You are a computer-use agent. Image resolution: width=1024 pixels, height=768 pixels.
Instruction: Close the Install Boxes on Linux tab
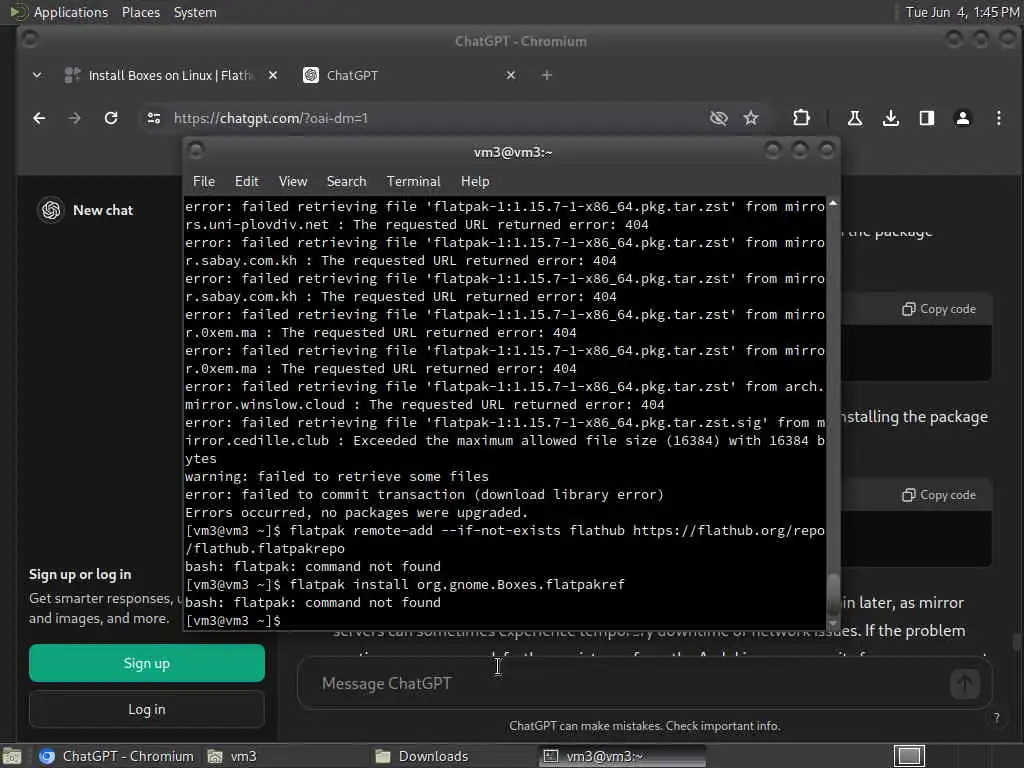273,75
